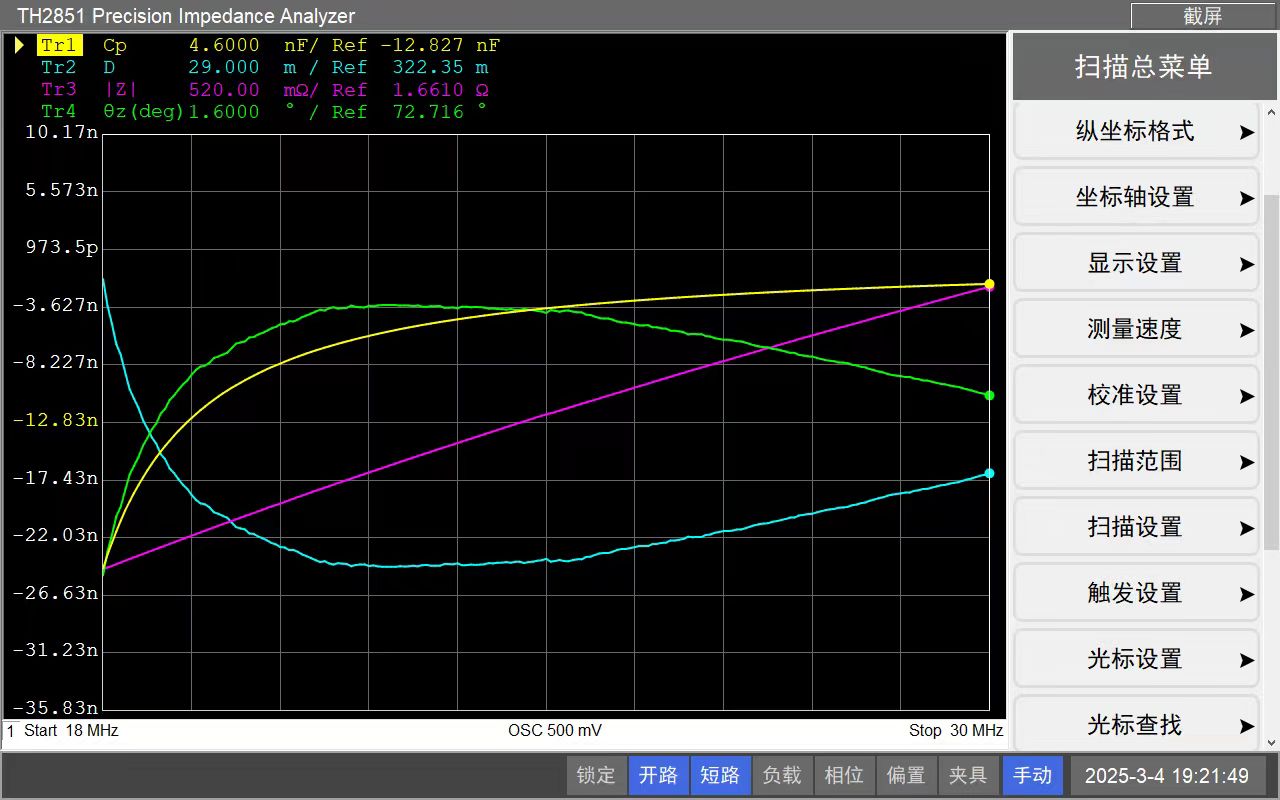The image size is (1280, 800).
Task: Select the Tr1 Cp trace label
Action: pyautogui.click(x=60, y=45)
